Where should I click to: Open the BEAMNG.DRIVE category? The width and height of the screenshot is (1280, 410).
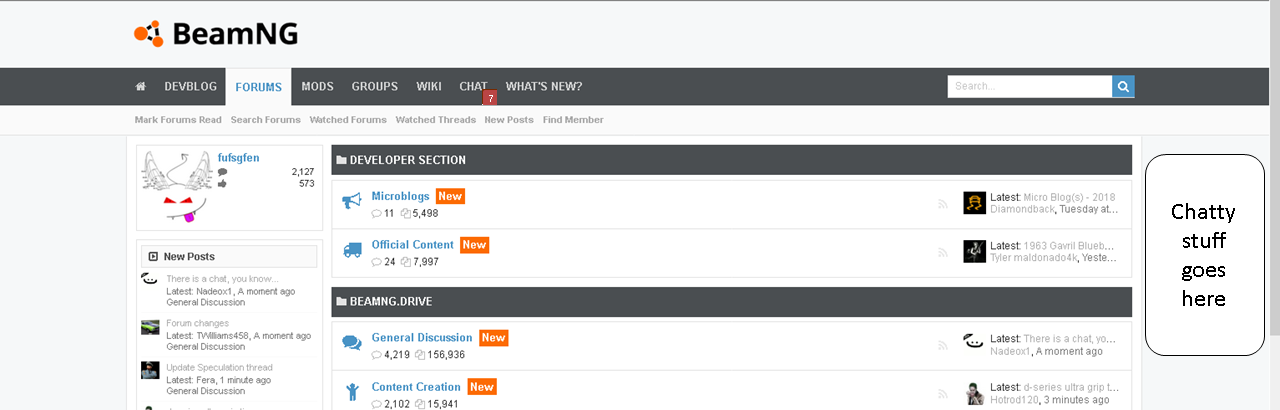click(391, 301)
